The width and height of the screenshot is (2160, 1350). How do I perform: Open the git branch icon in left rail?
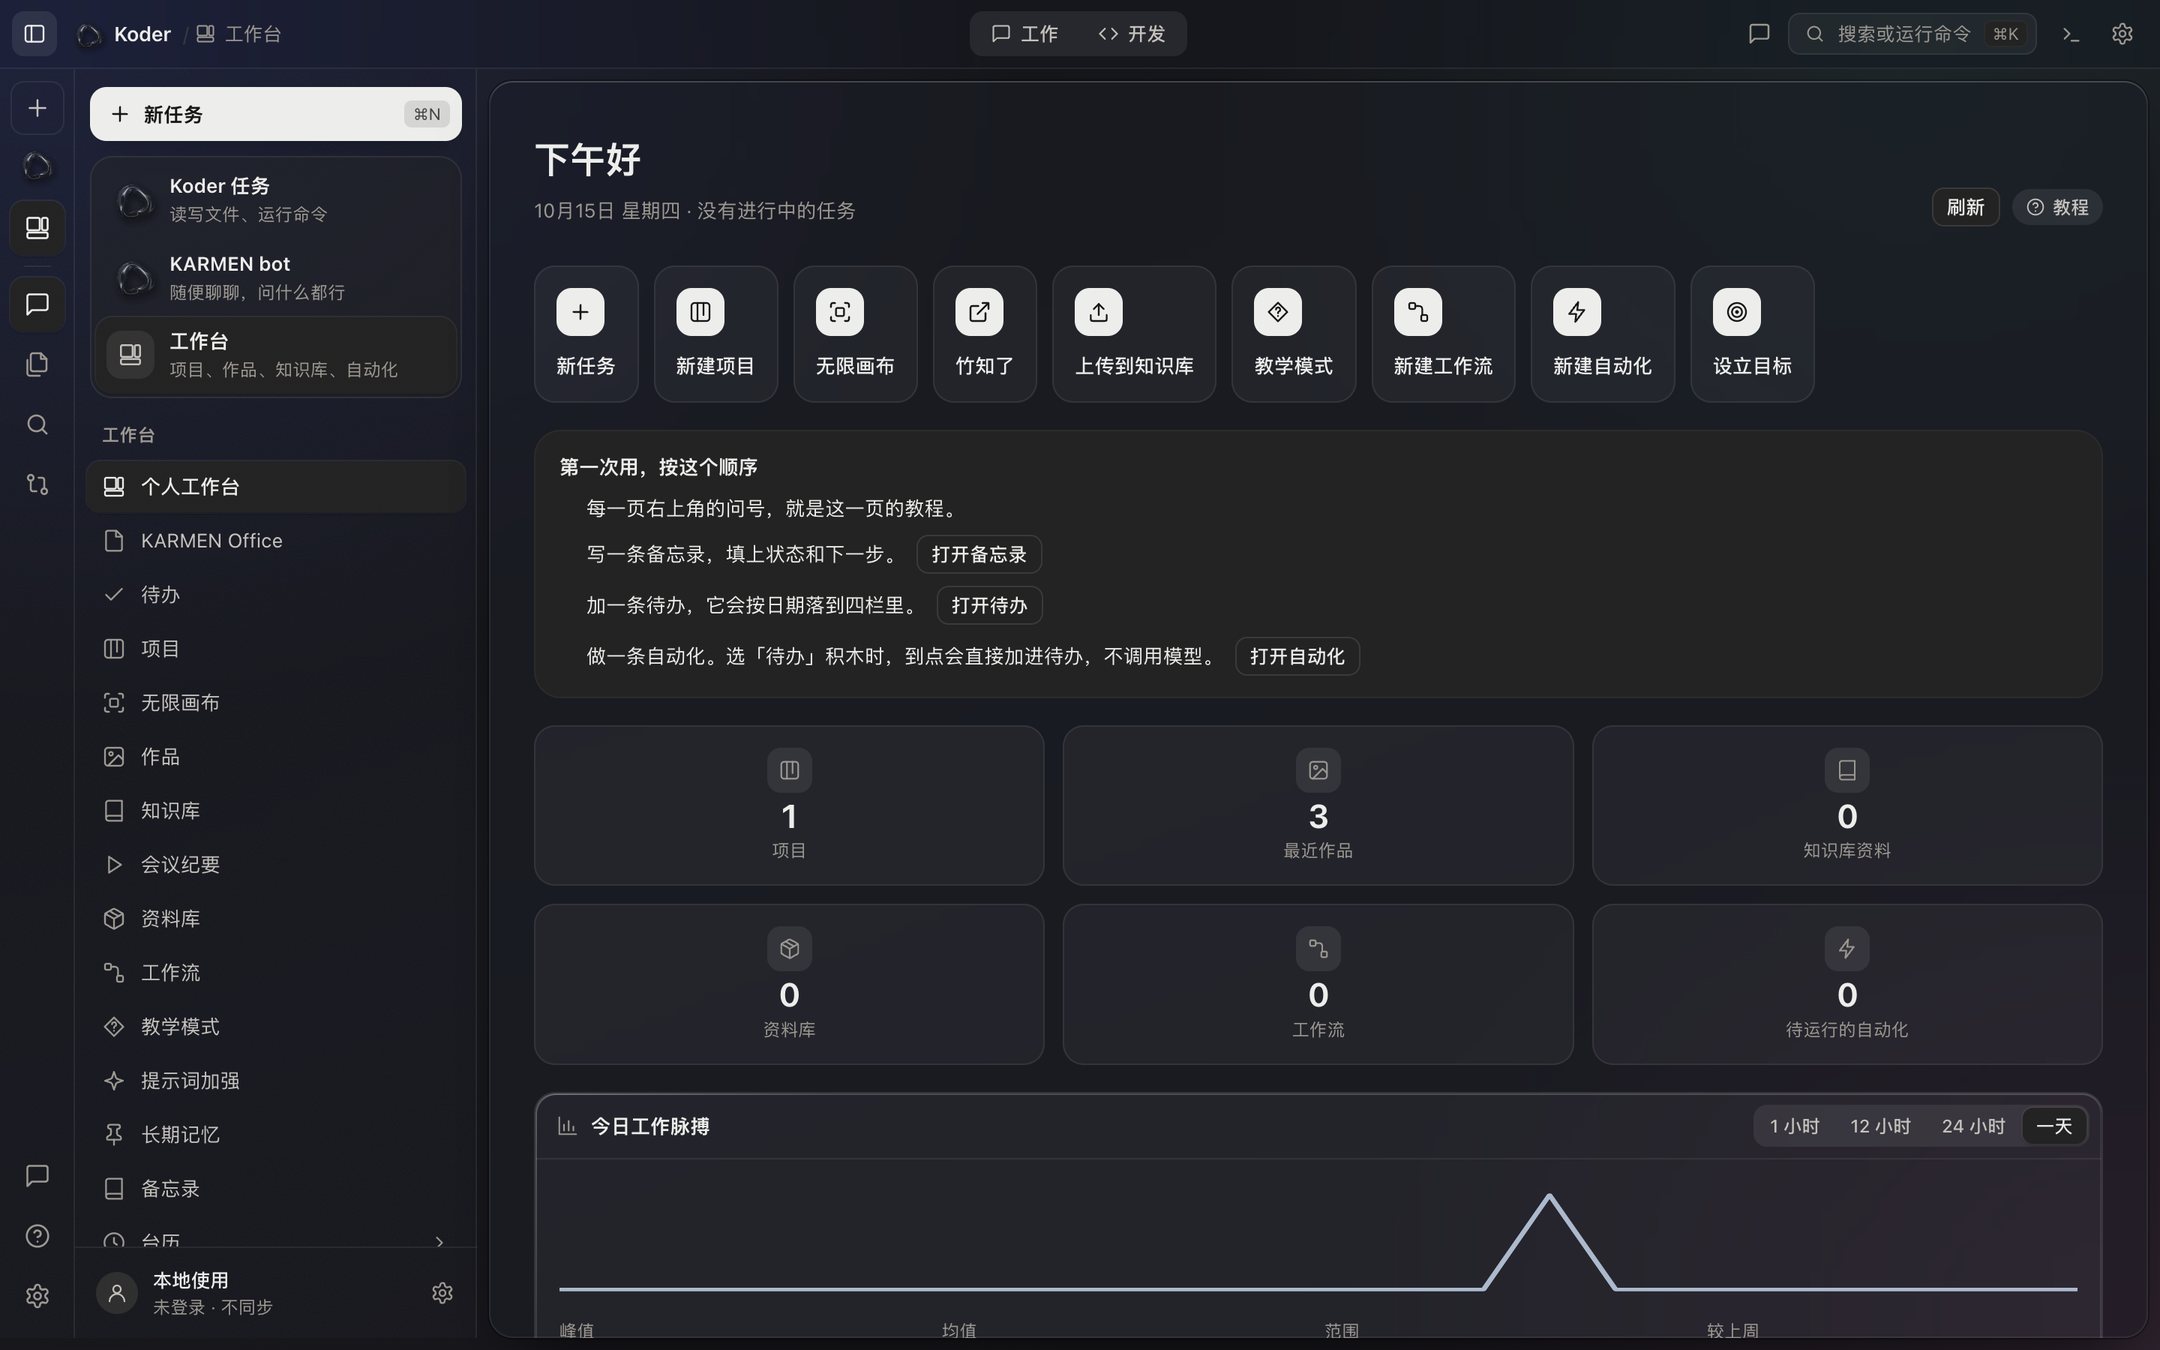pyautogui.click(x=37, y=484)
